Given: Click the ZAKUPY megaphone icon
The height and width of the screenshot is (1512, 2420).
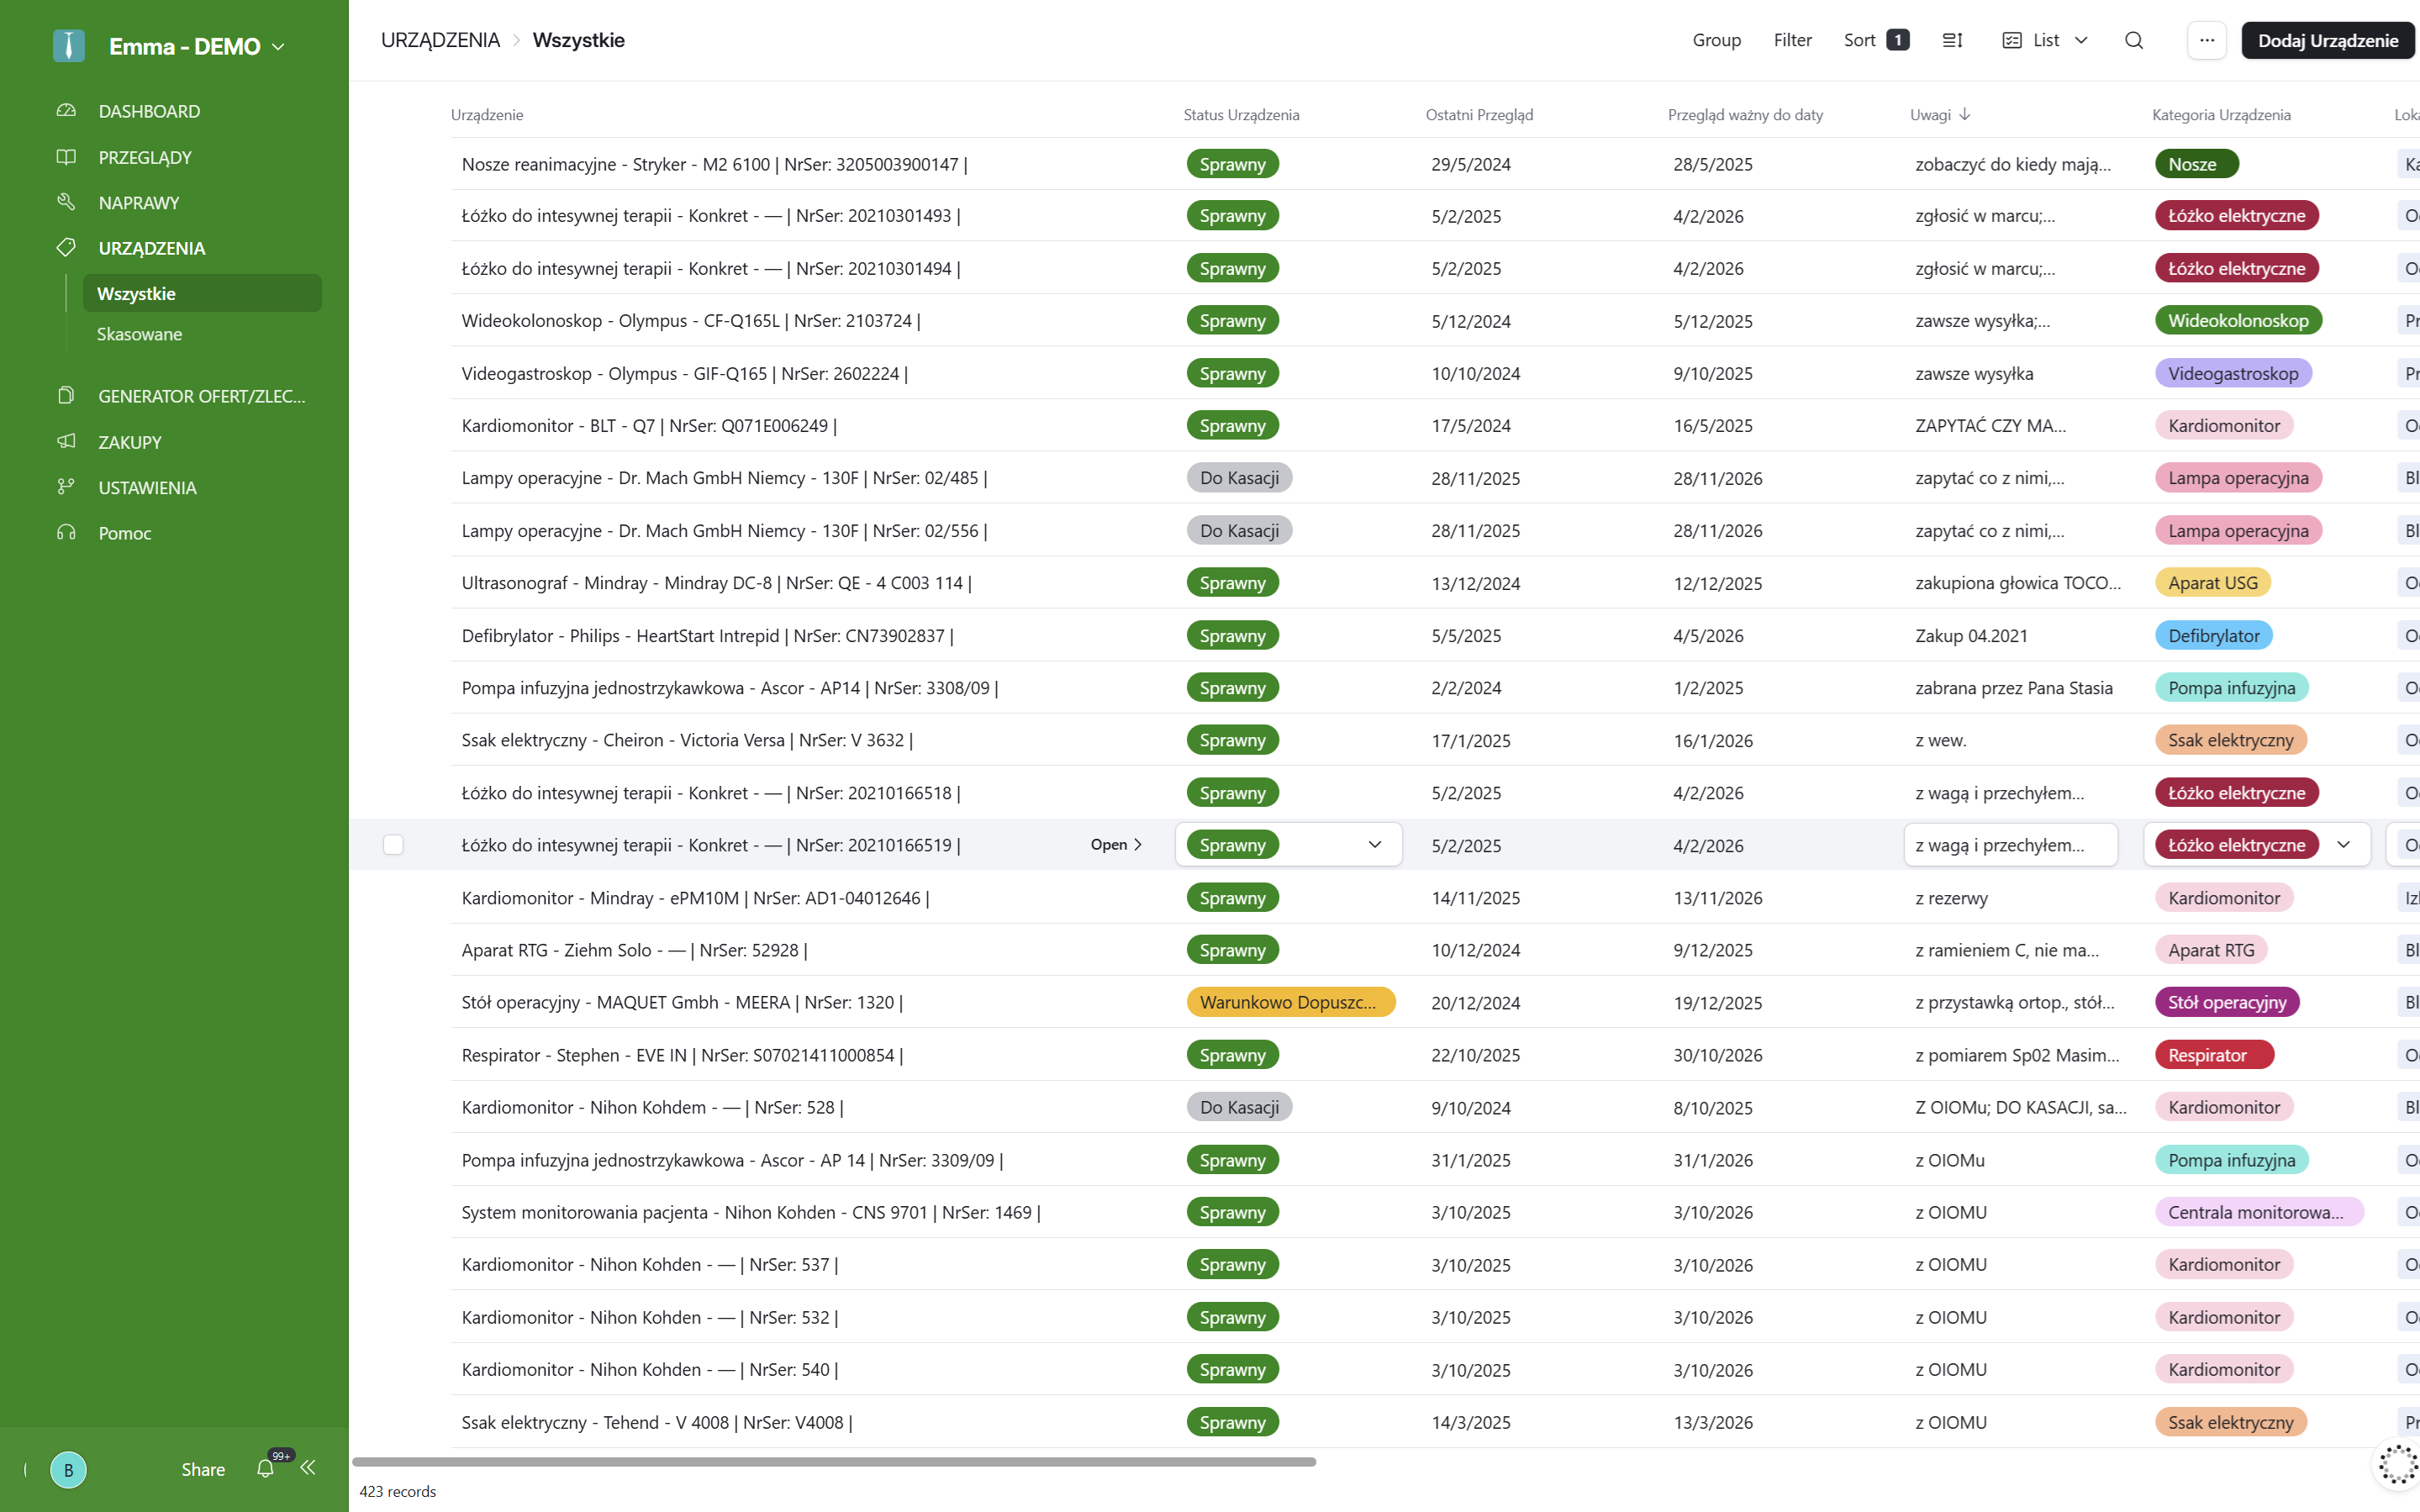Looking at the screenshot, I should [66, 441].
